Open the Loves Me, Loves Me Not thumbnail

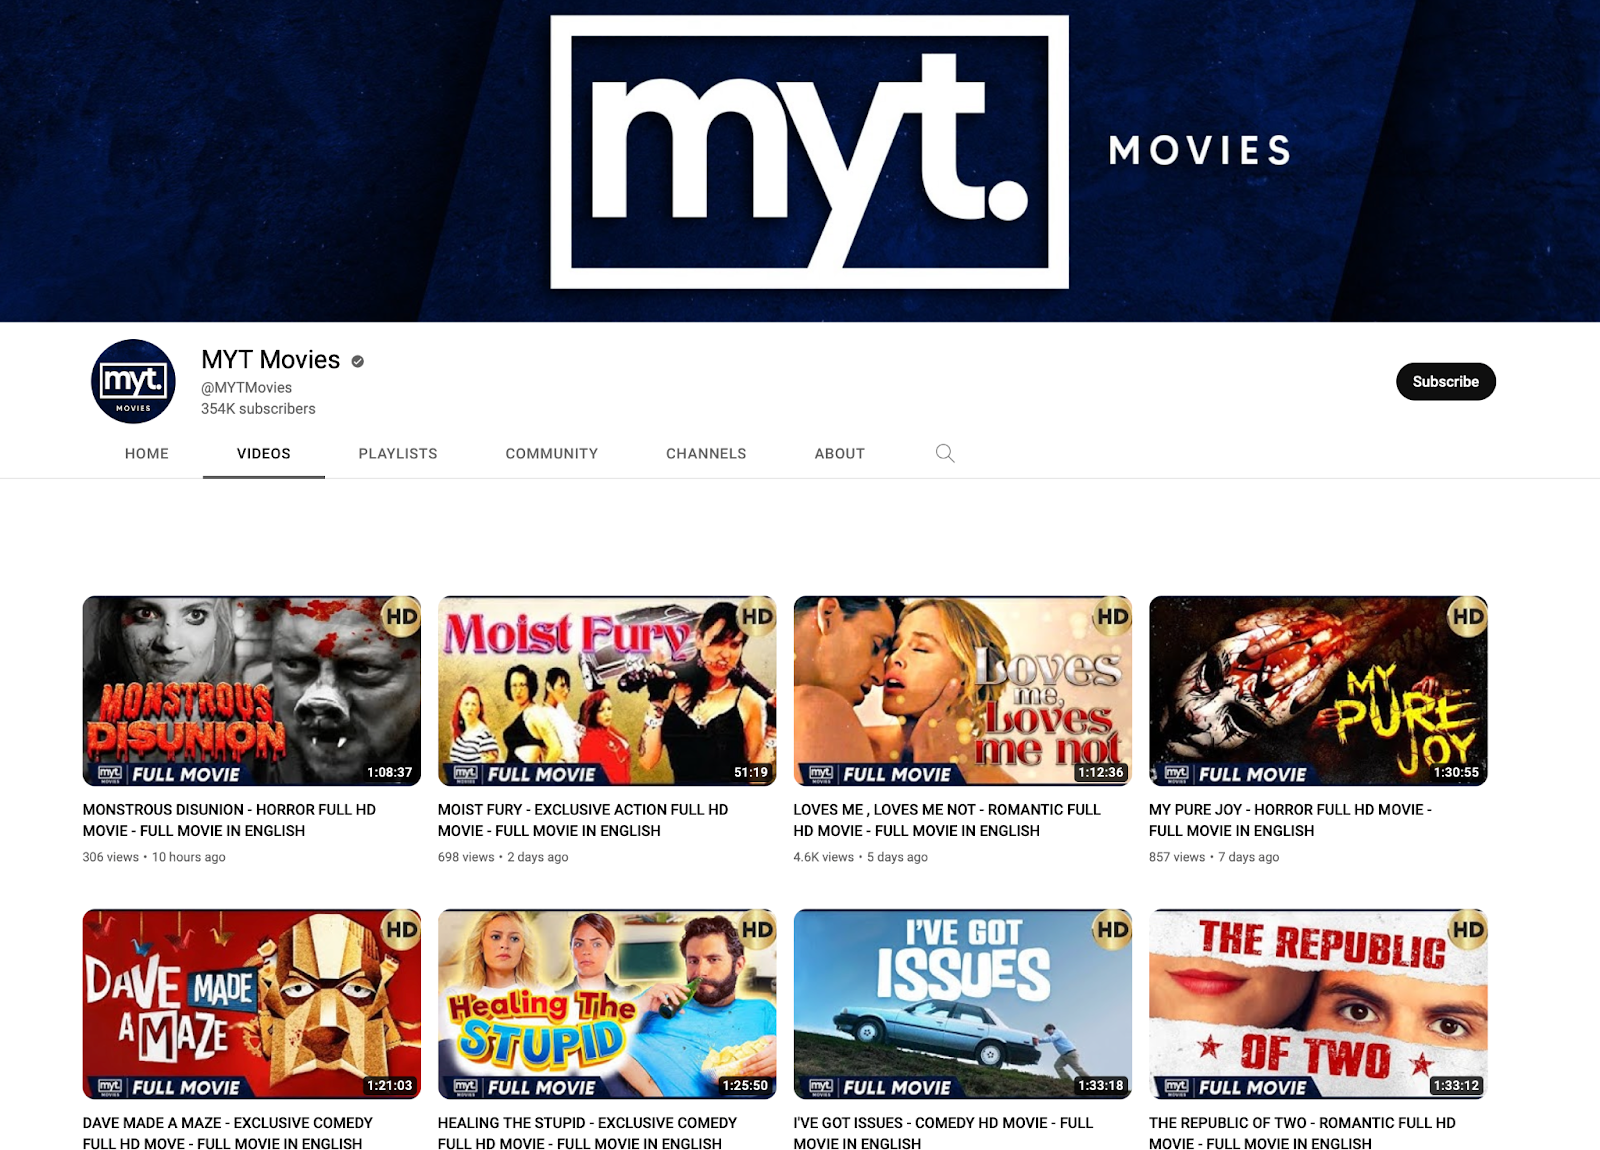963,691
